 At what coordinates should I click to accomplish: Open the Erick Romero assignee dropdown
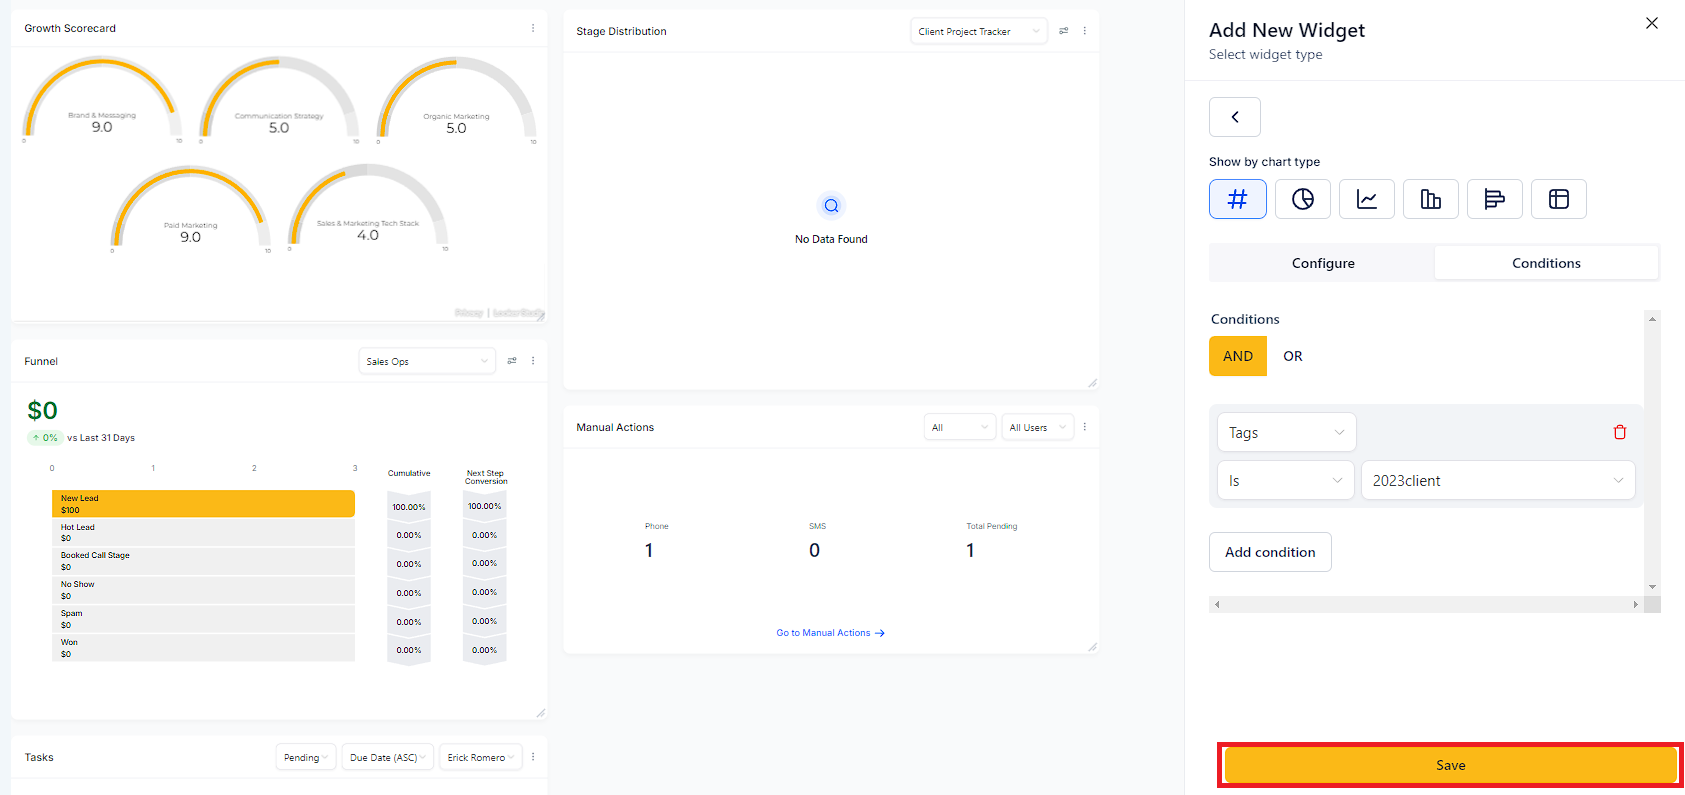[481, 757]
